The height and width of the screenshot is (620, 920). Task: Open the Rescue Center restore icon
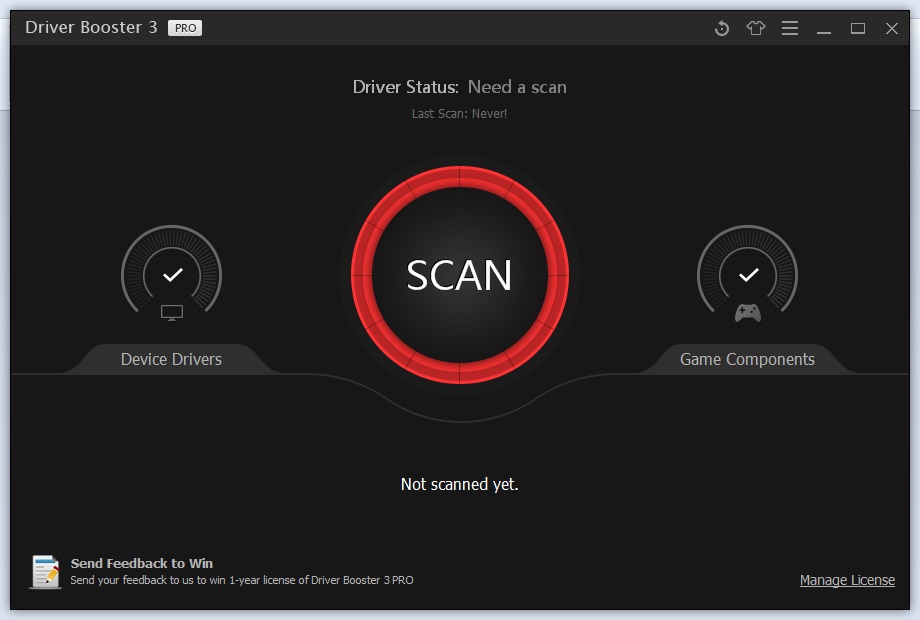pyautogui.click(x=722, y=28)
